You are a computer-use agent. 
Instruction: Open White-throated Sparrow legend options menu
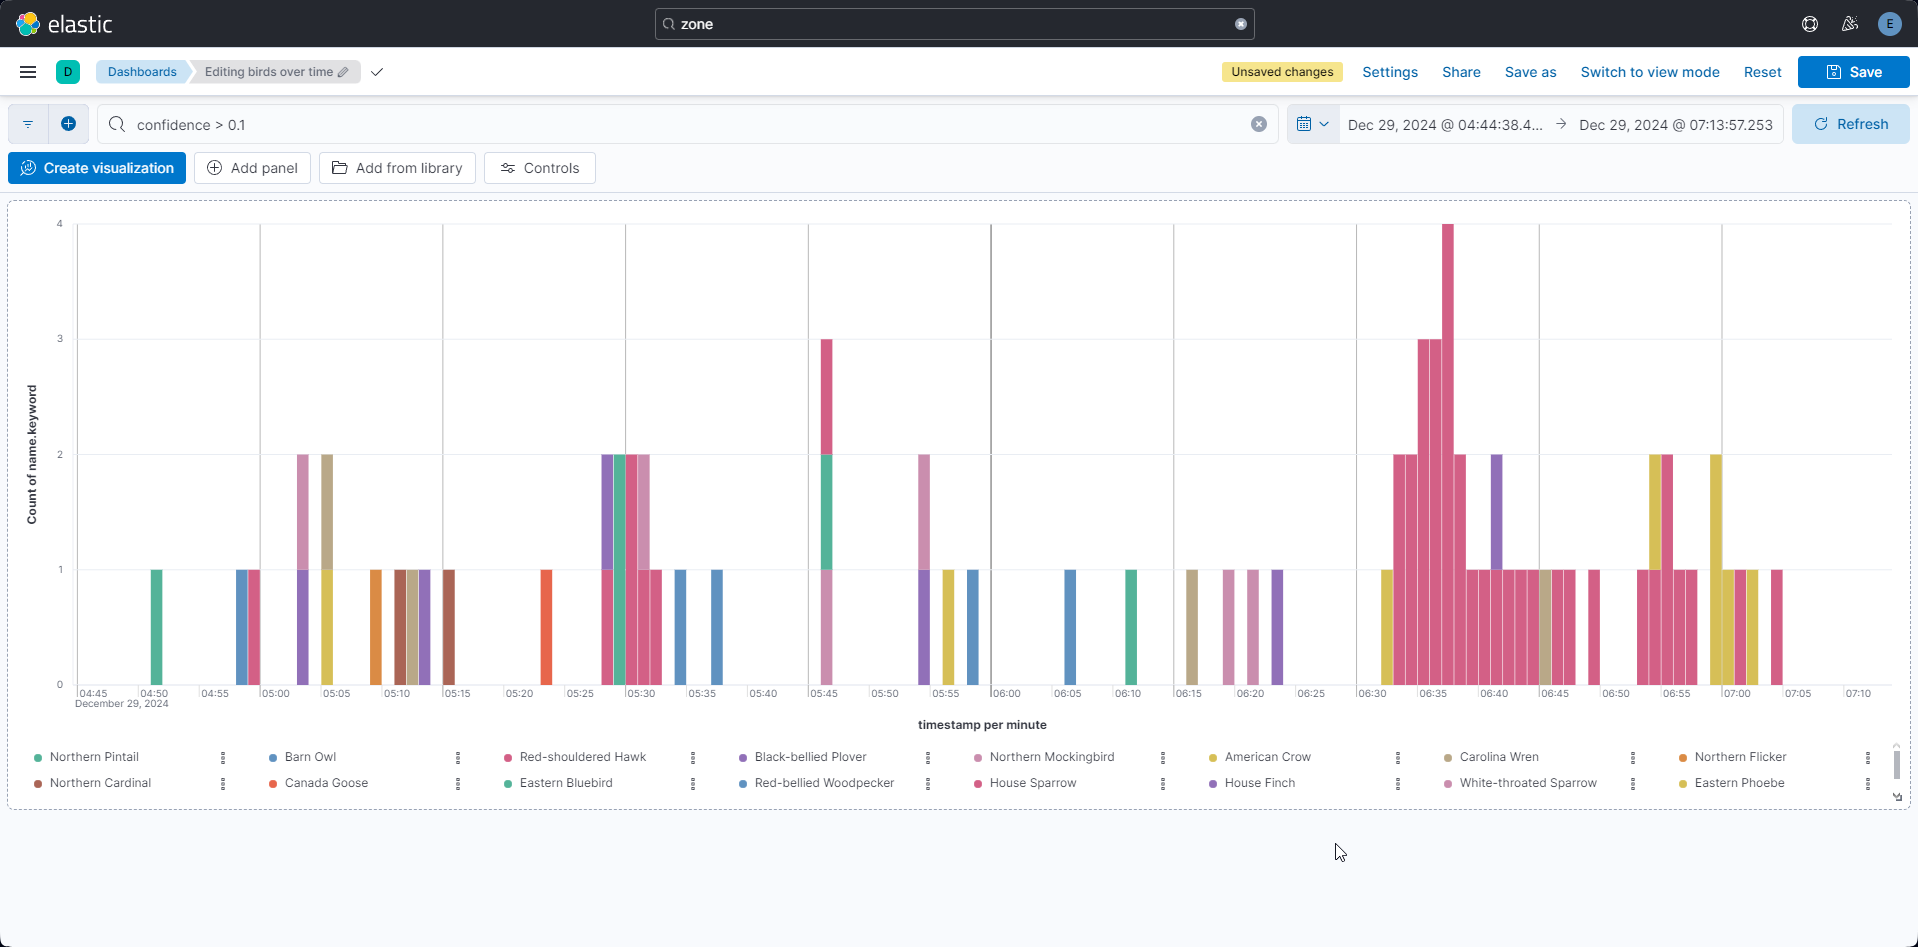1633,784
